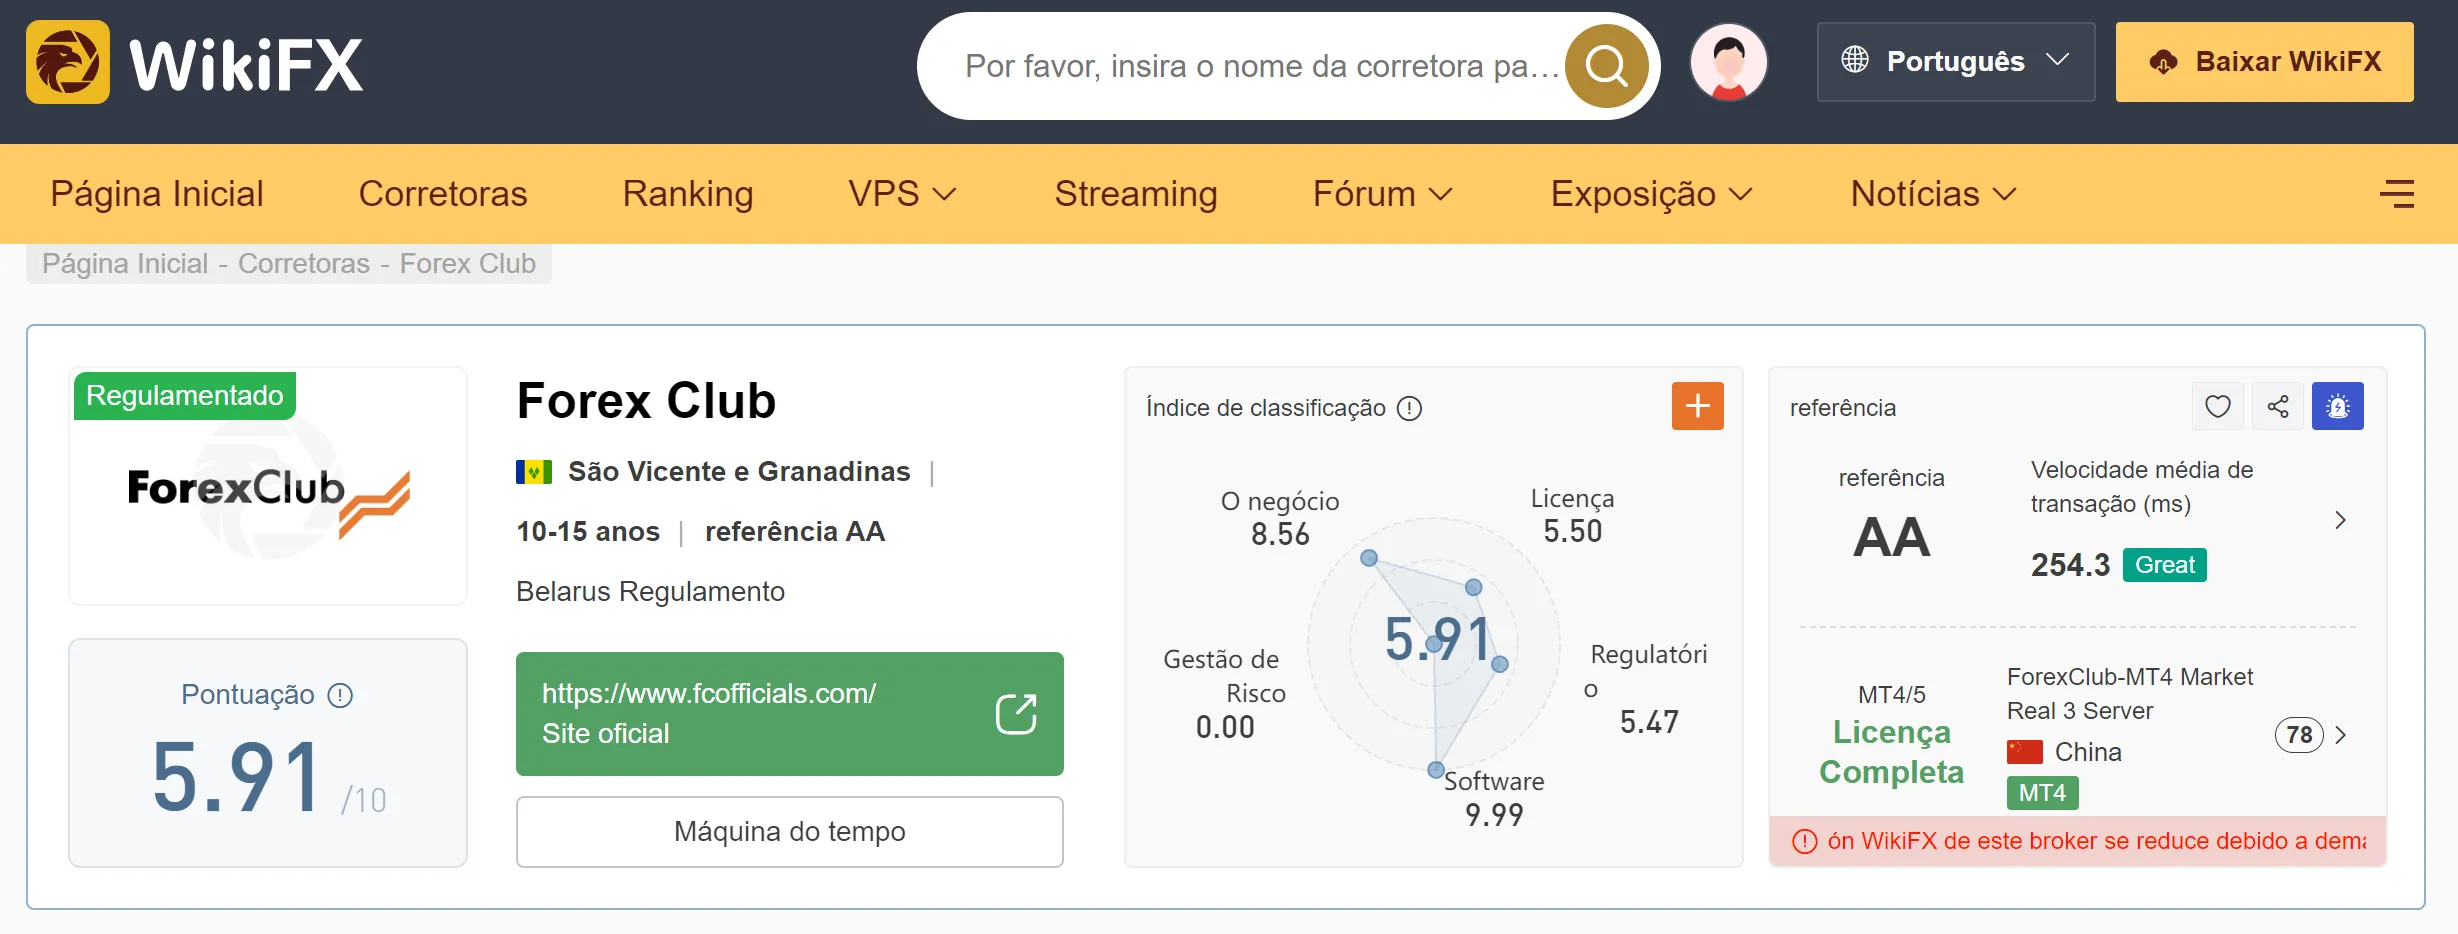Expand the transaction speed arrow
The image size is (2458, 934).
(2340, 520)
